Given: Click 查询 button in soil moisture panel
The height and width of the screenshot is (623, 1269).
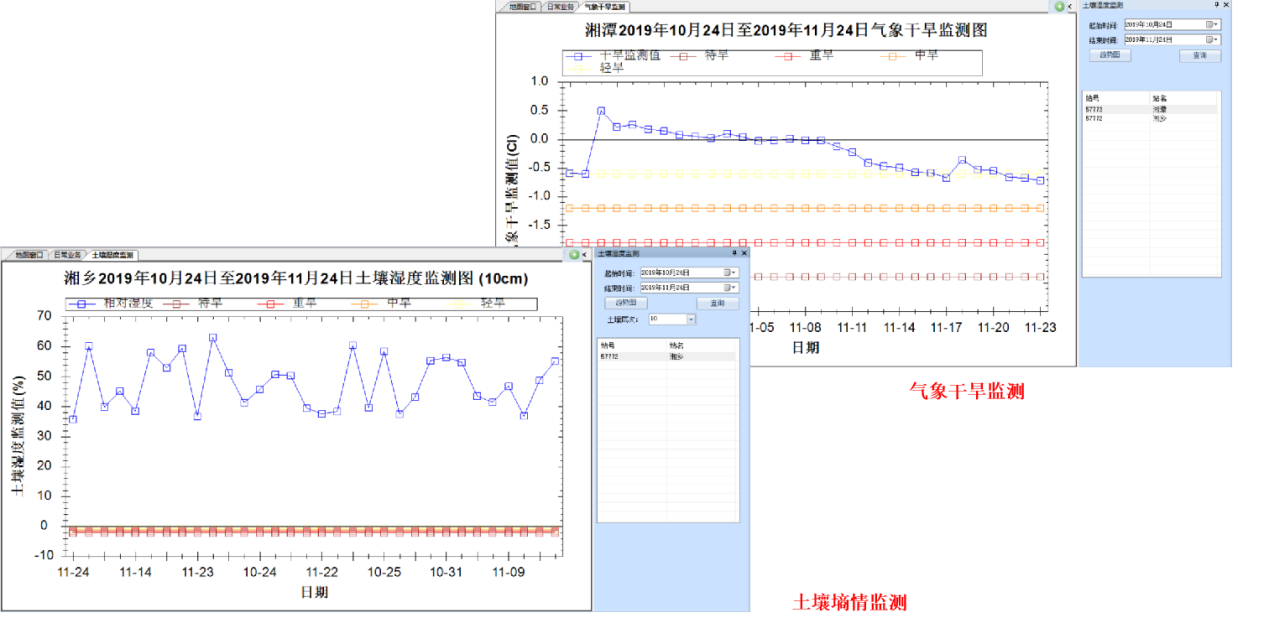Looking at the screenshot, I should [717, 303].
